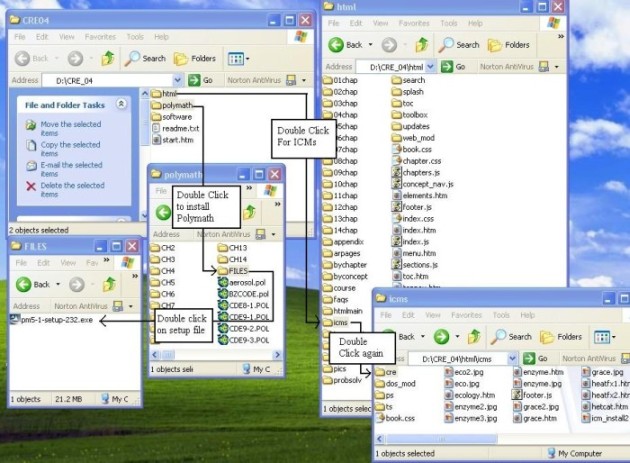Select the icms folder in html window
This screenshot has width=630, height=463.
[x=342, y=323]
